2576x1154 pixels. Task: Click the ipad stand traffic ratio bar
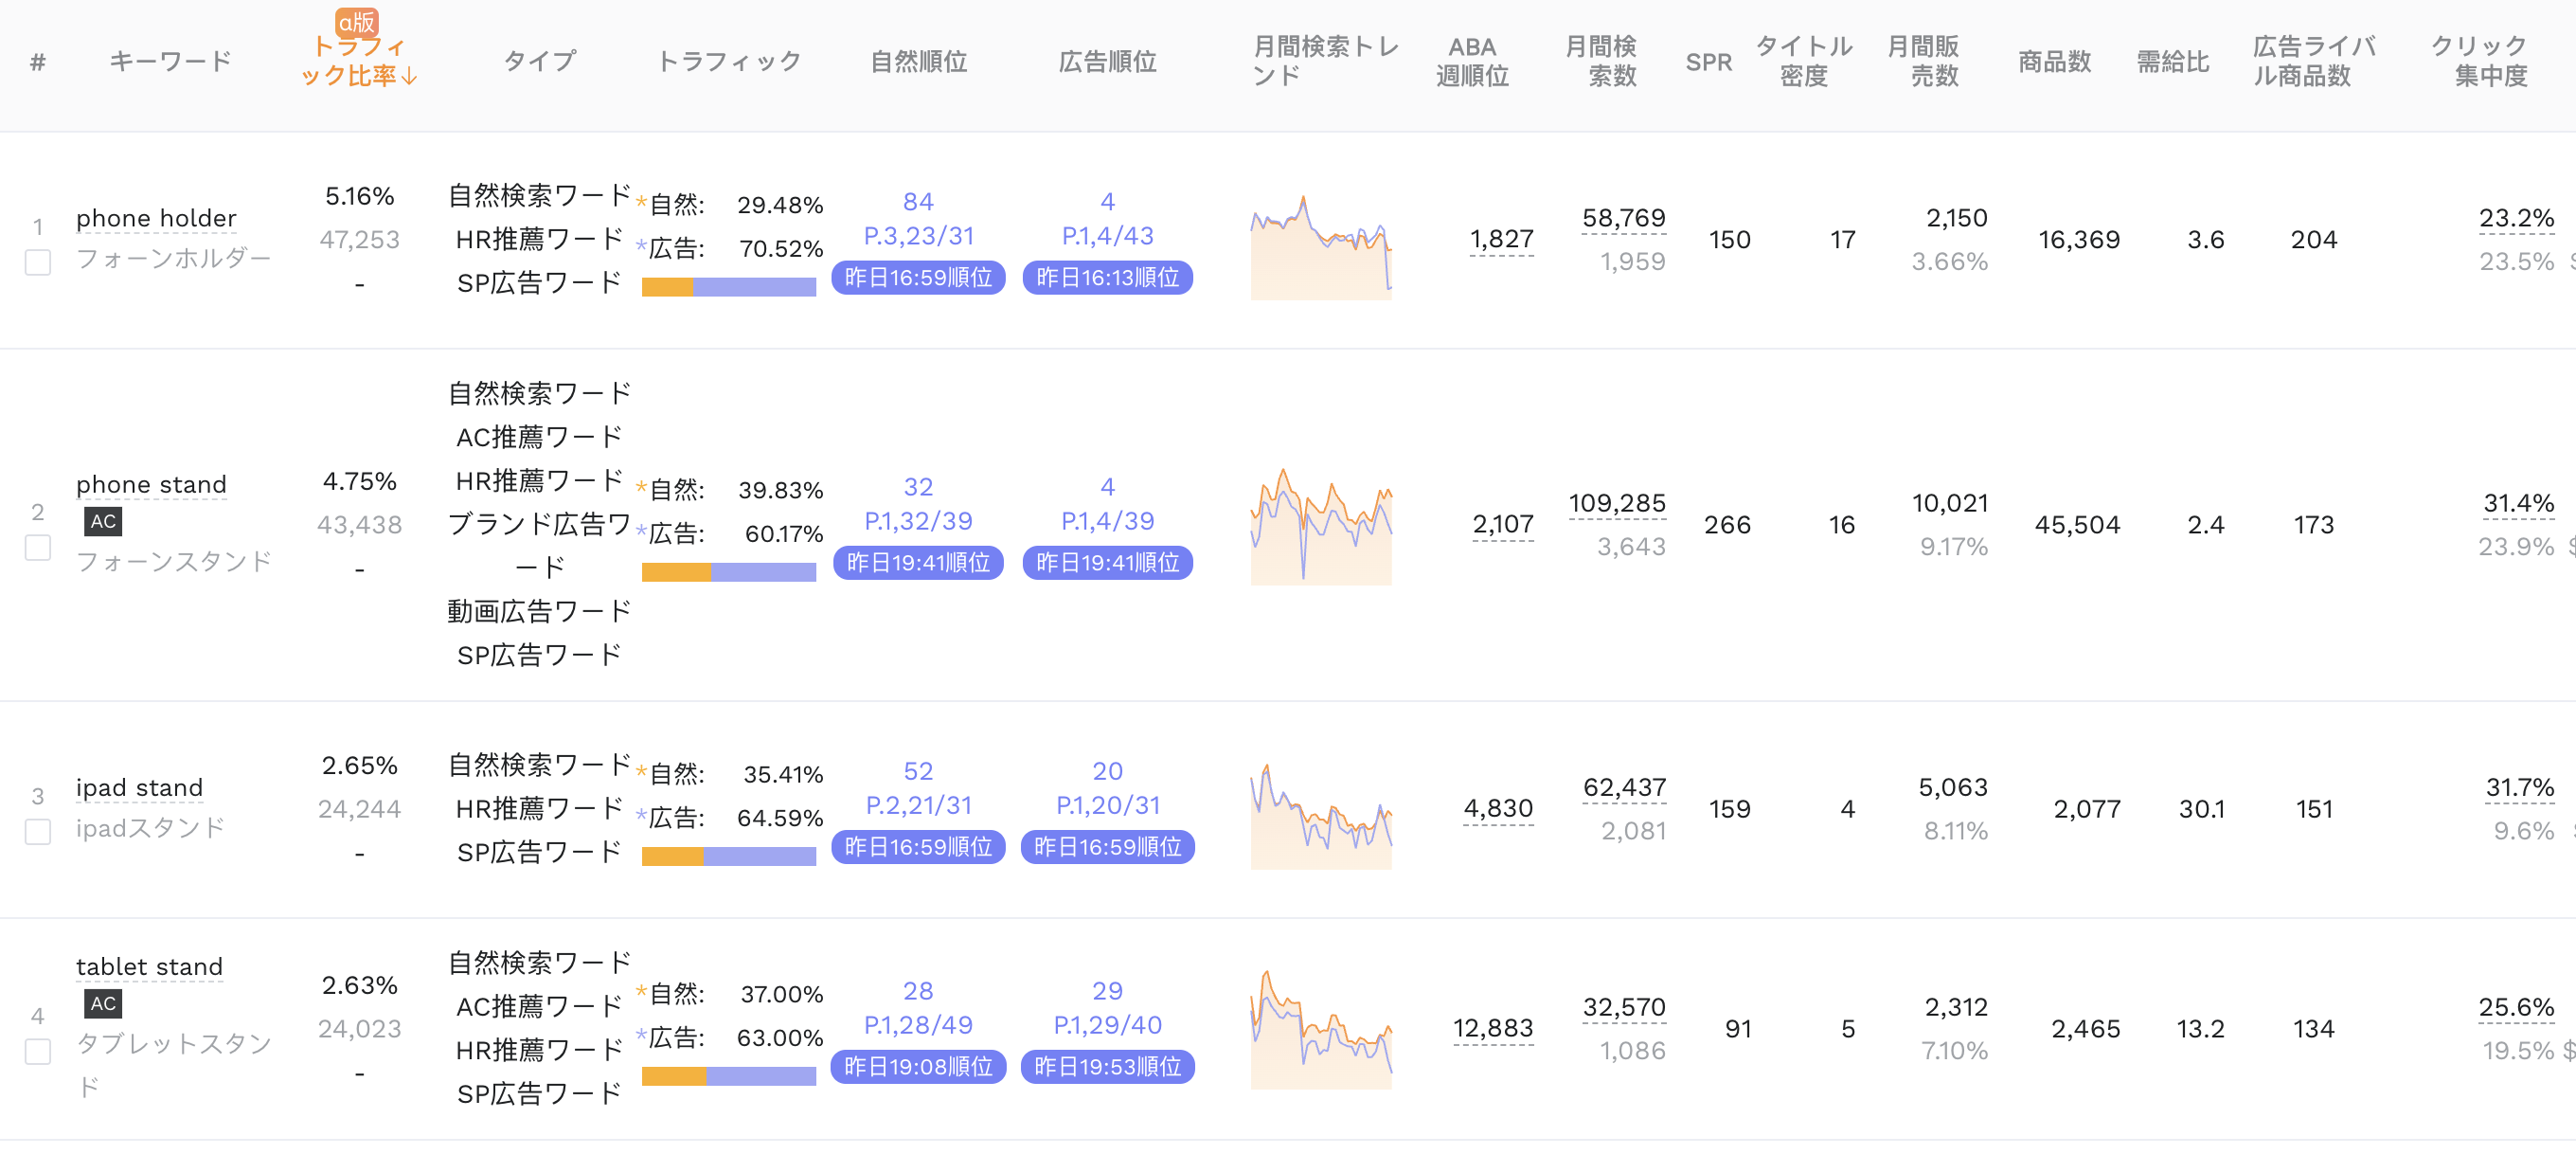pyautogui.click(x=729, y=857)
